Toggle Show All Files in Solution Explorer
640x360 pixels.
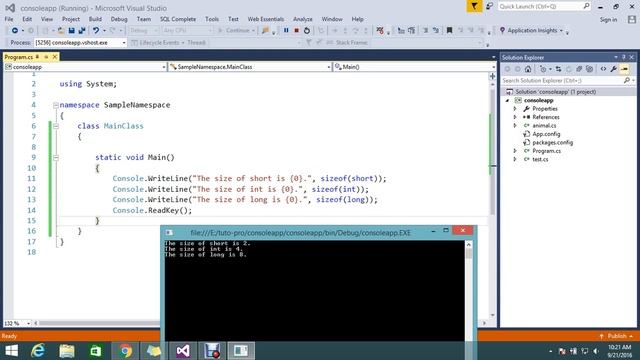coord(589,69)
